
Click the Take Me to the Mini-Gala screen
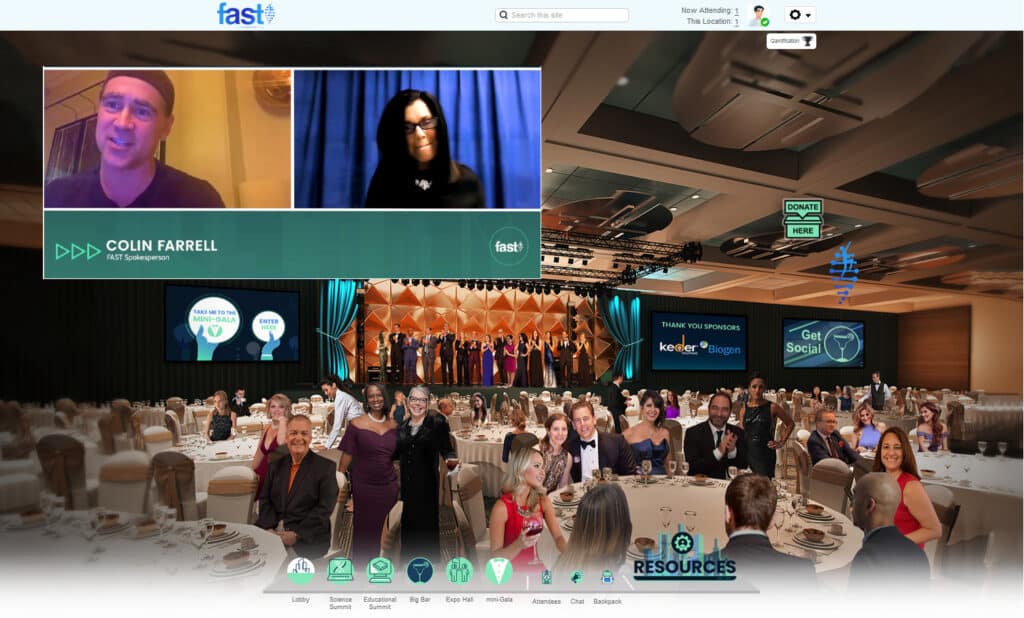(x=232, y=324)
